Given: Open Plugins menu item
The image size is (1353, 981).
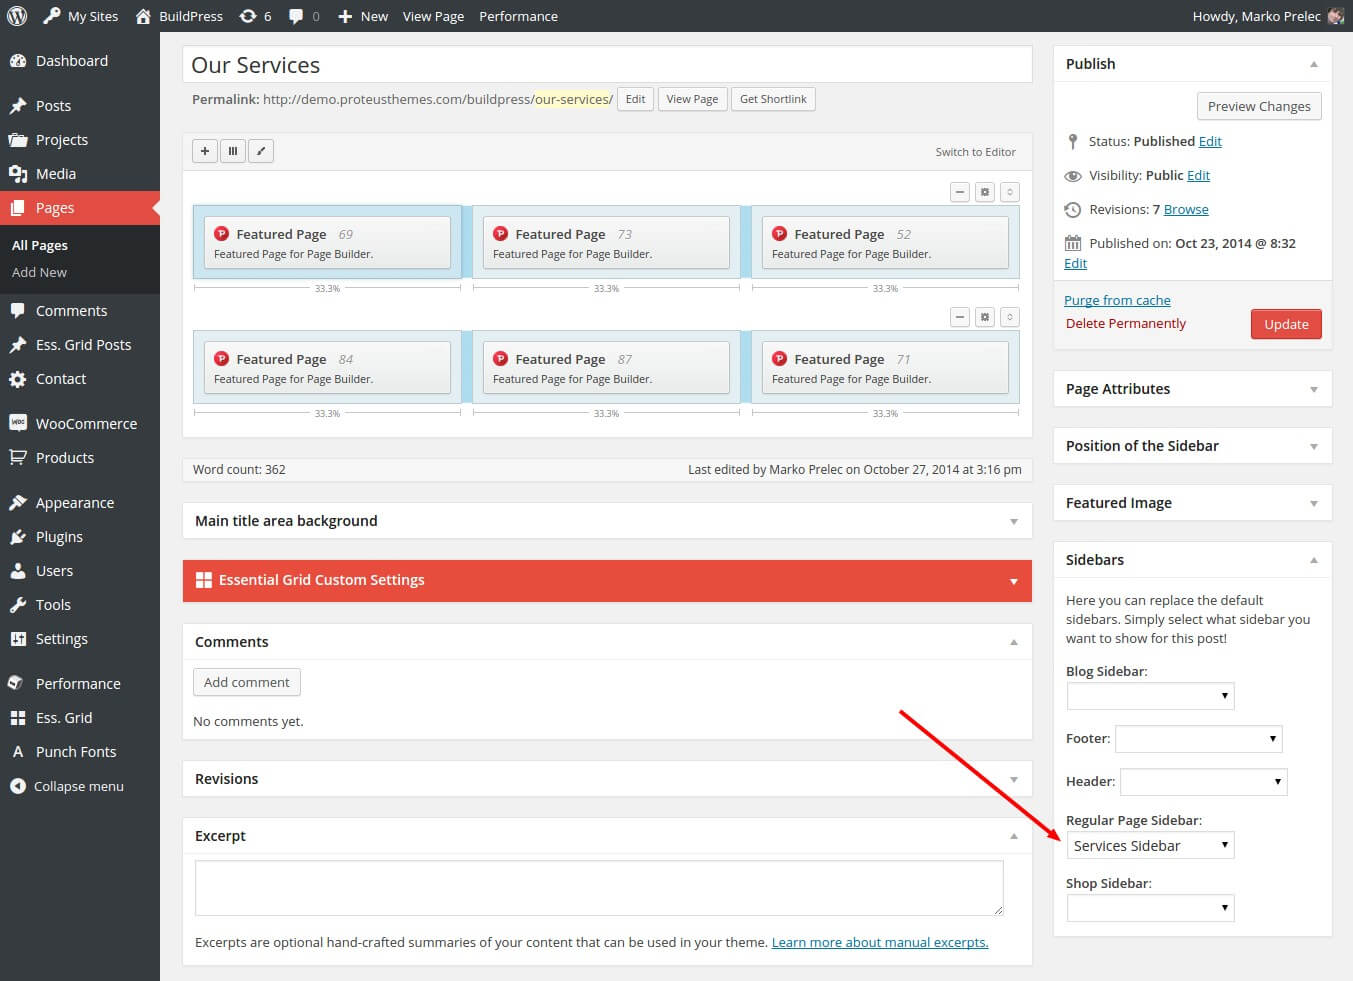Looking at the screenshot, I should [x=80, y=537].
